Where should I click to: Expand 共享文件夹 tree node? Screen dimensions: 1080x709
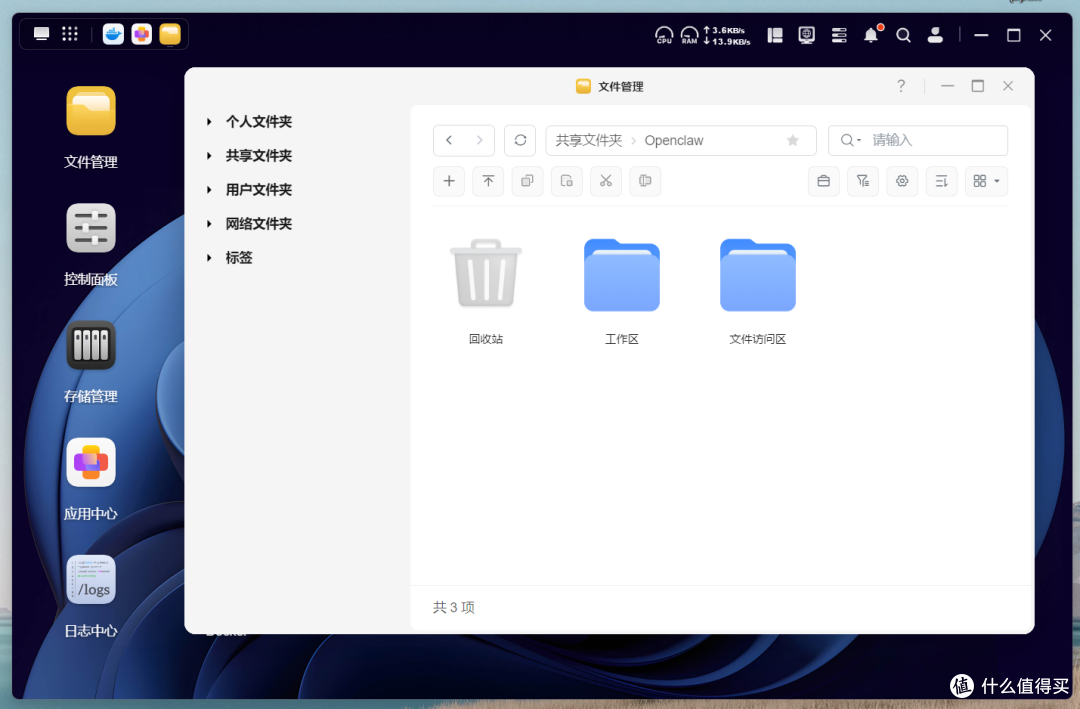209,156
